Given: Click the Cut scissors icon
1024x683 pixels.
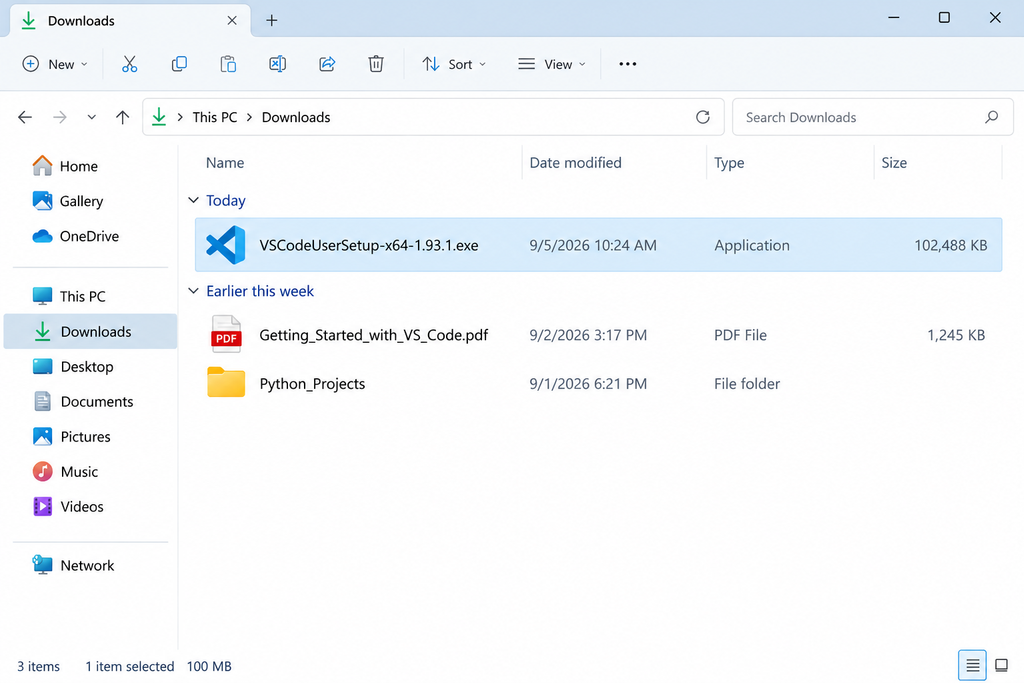Looking at the screenshot, I should point(129,64).
